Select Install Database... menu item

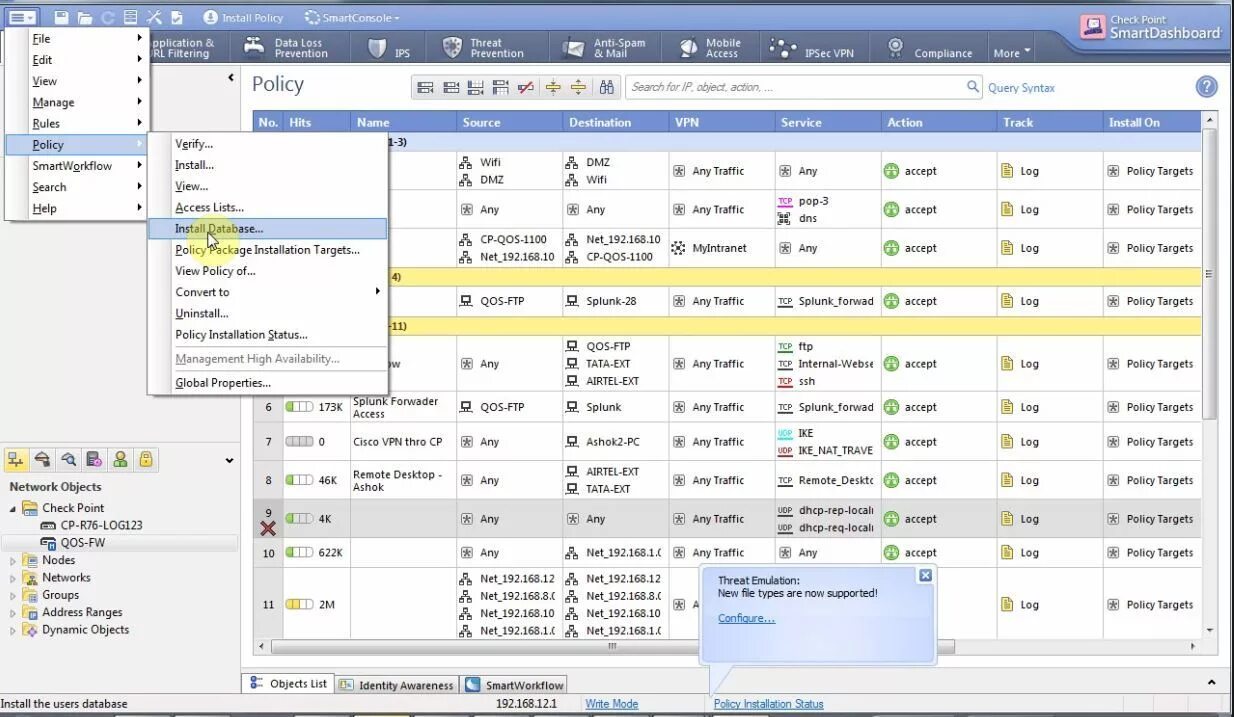[x=267, y=229]
